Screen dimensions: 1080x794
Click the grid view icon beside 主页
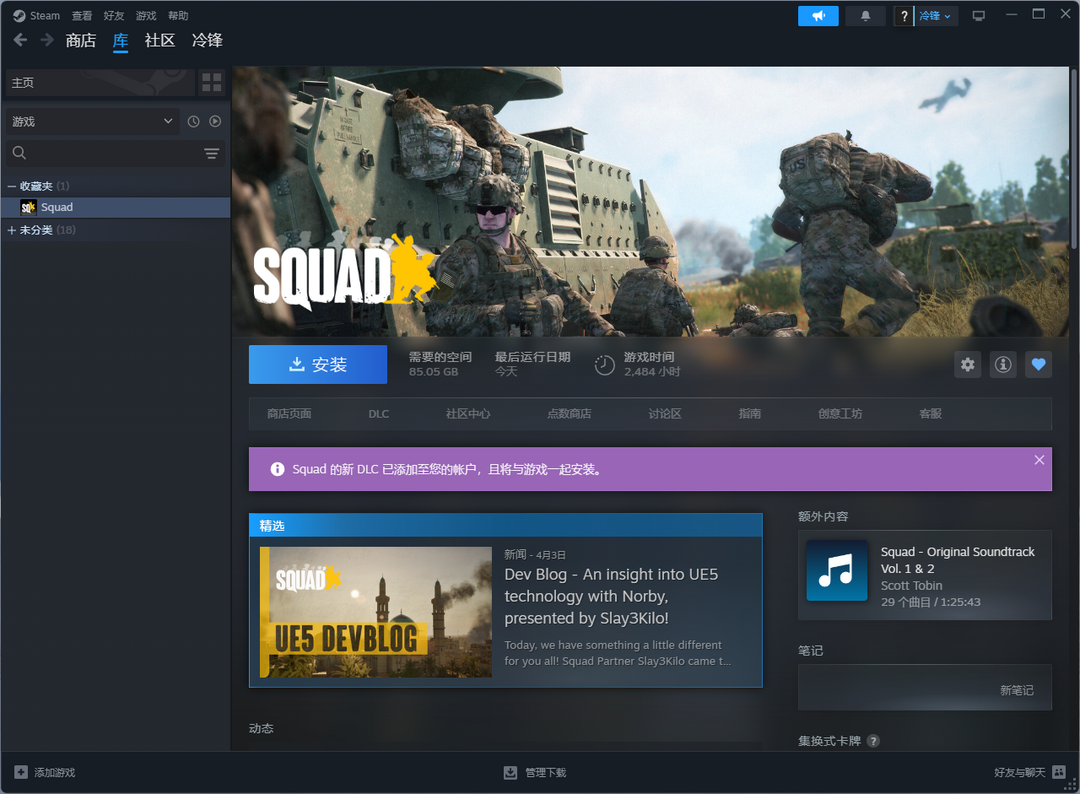pos(211,82)
